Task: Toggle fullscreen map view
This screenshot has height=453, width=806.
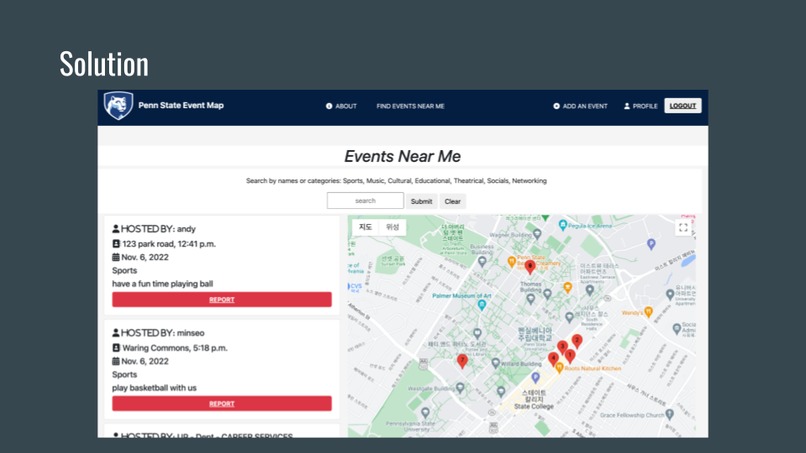Action: click(683, 227)
